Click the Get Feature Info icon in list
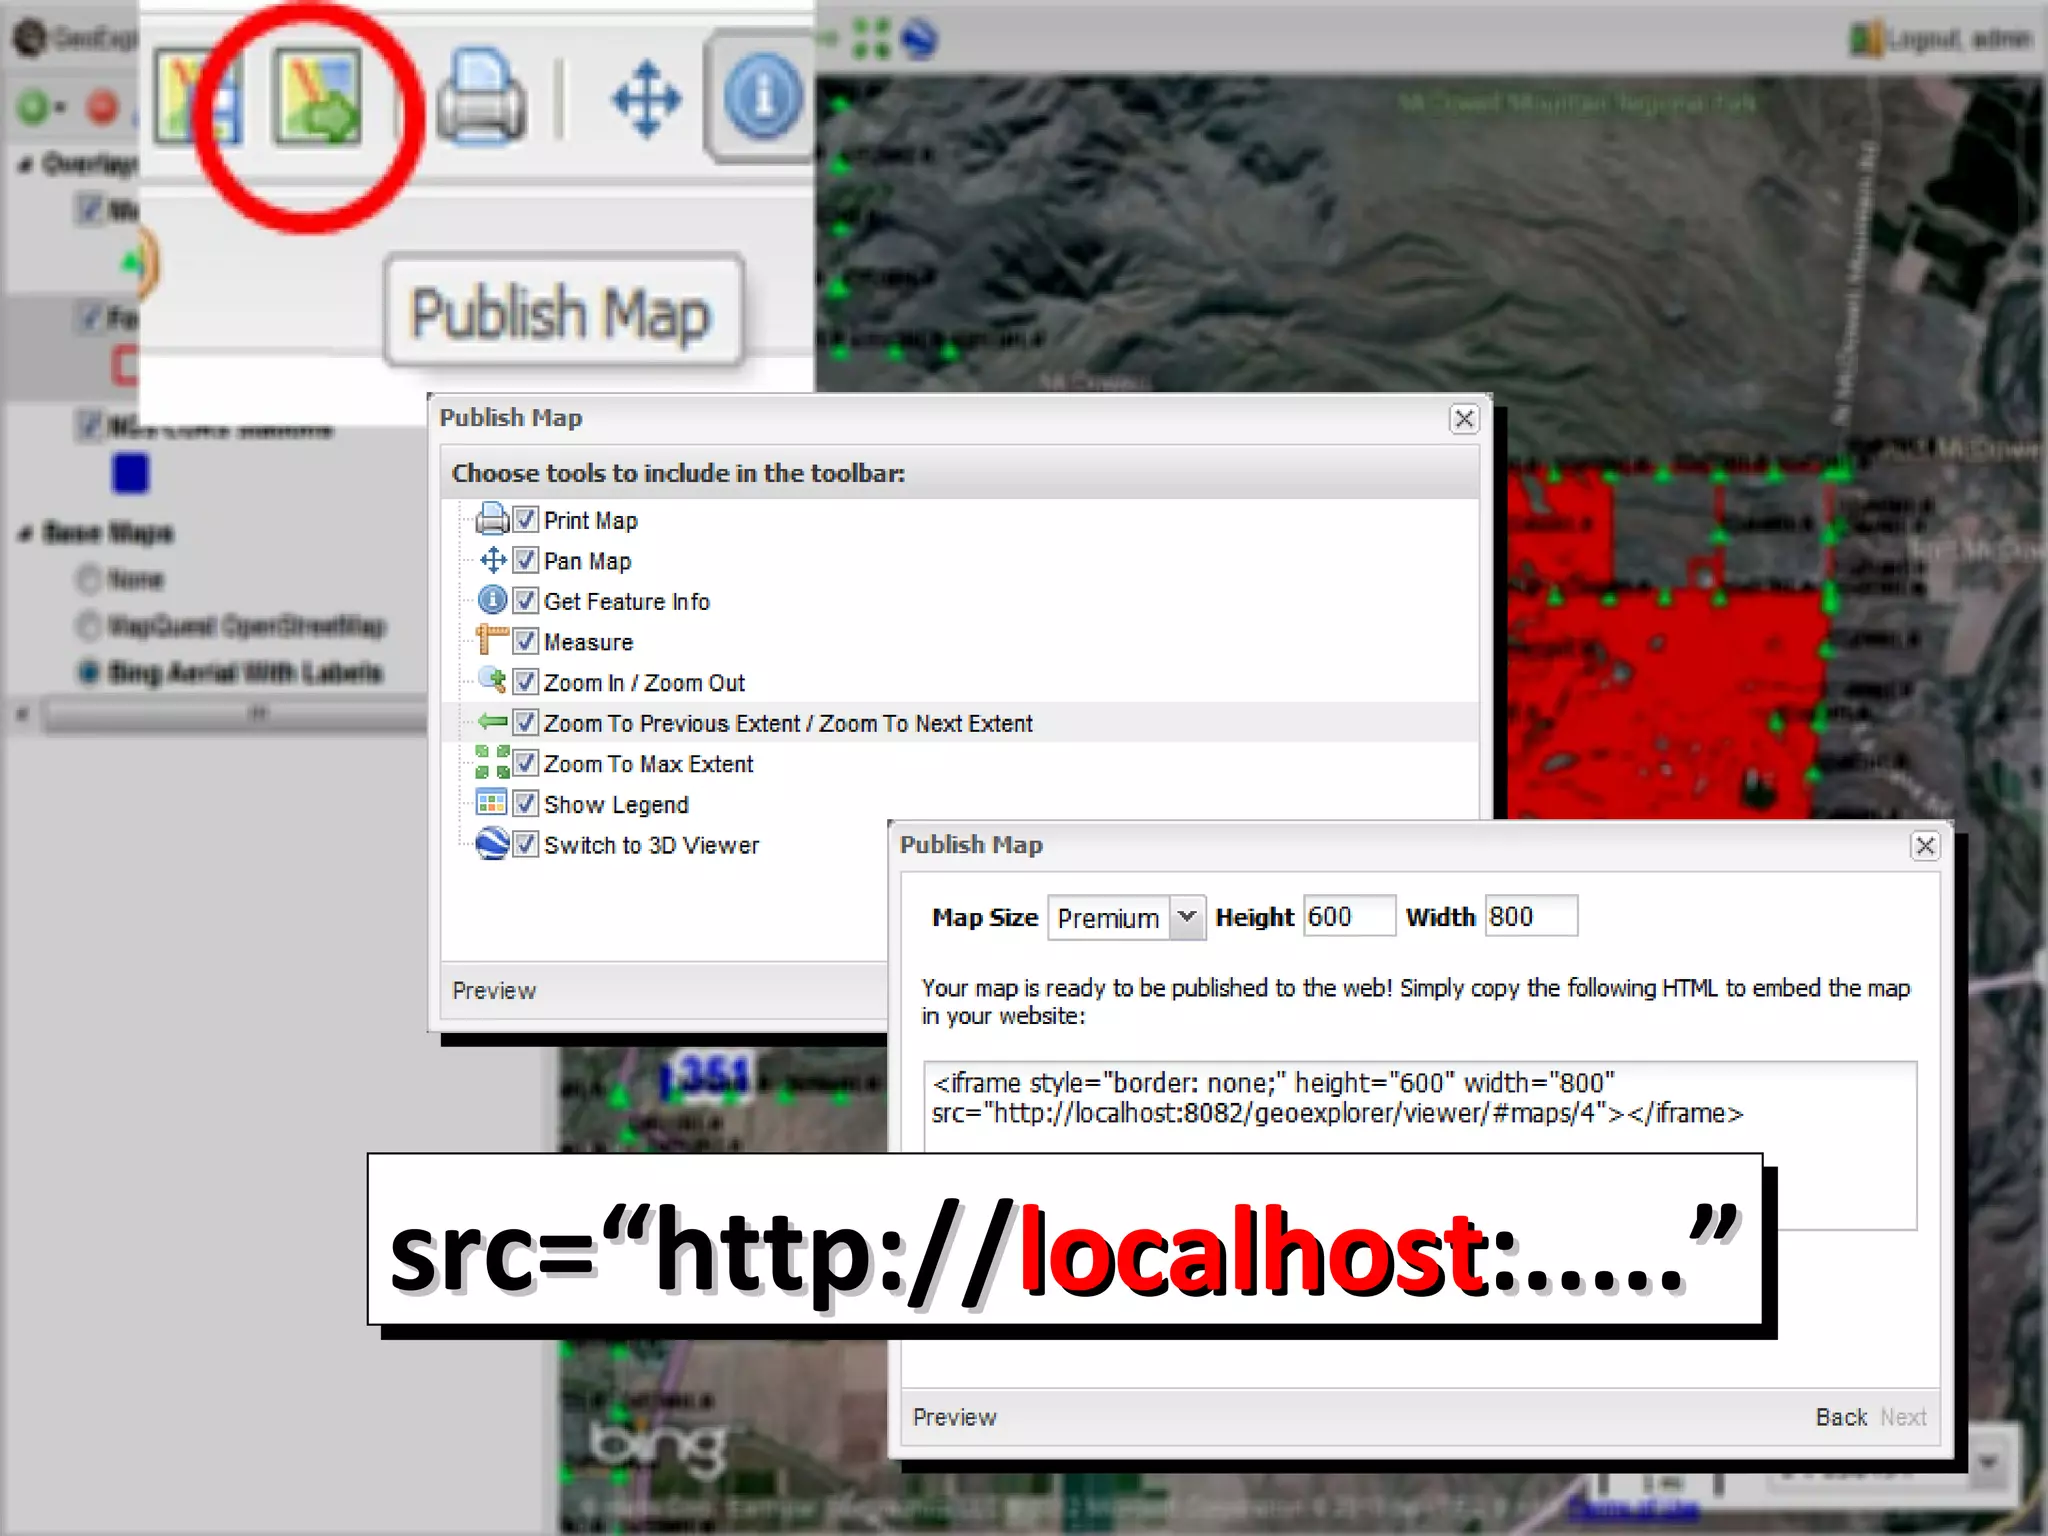The height and width of the screenshot is (1536, 2048). 492,600
